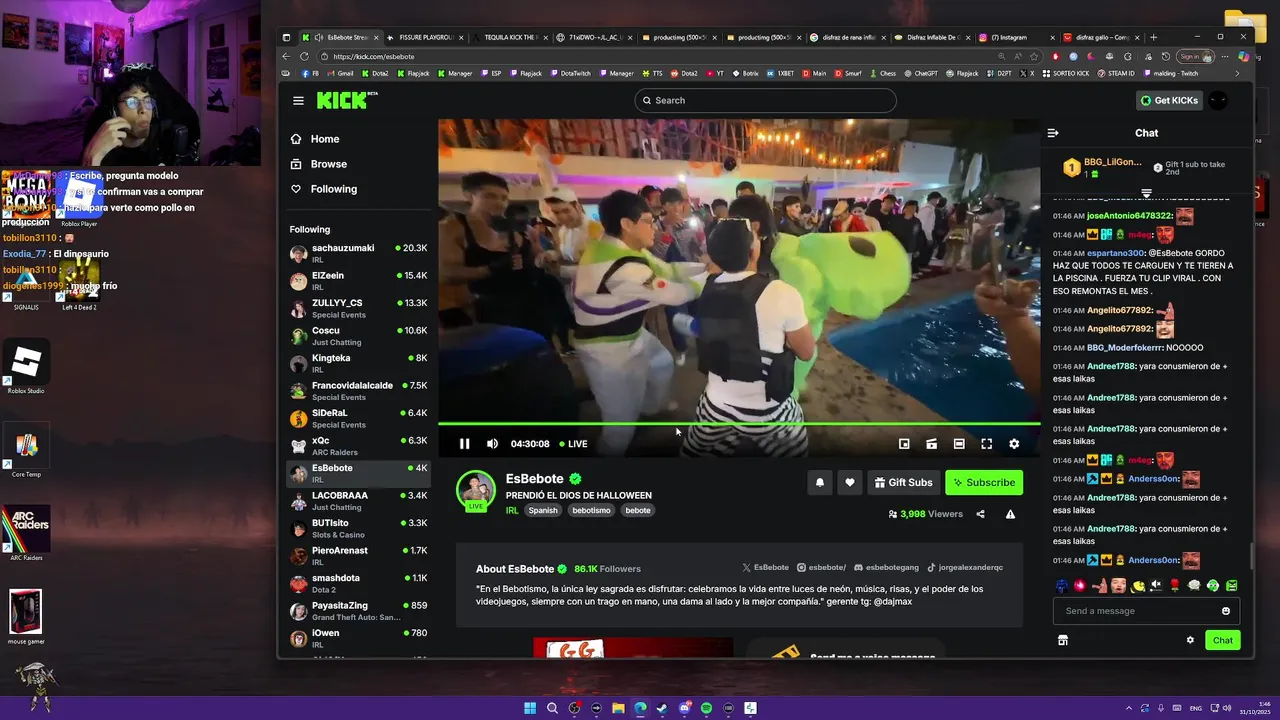
Task: Open chat shop store icon
Action: click(1063, 640)
